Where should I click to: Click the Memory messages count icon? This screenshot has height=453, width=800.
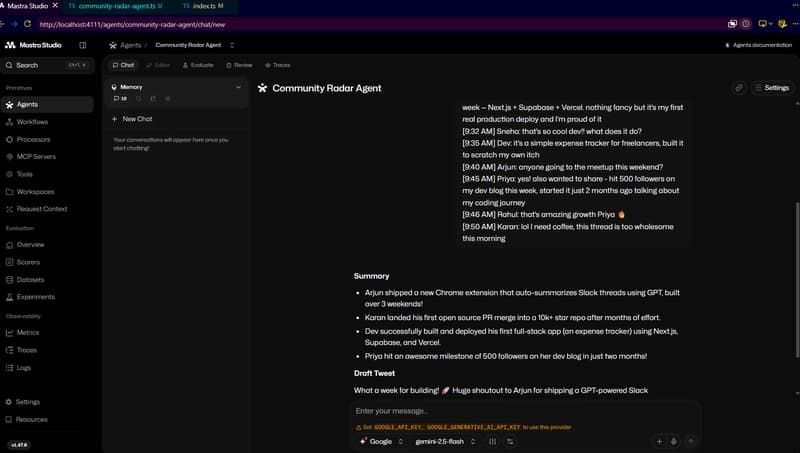click(120, 98)
